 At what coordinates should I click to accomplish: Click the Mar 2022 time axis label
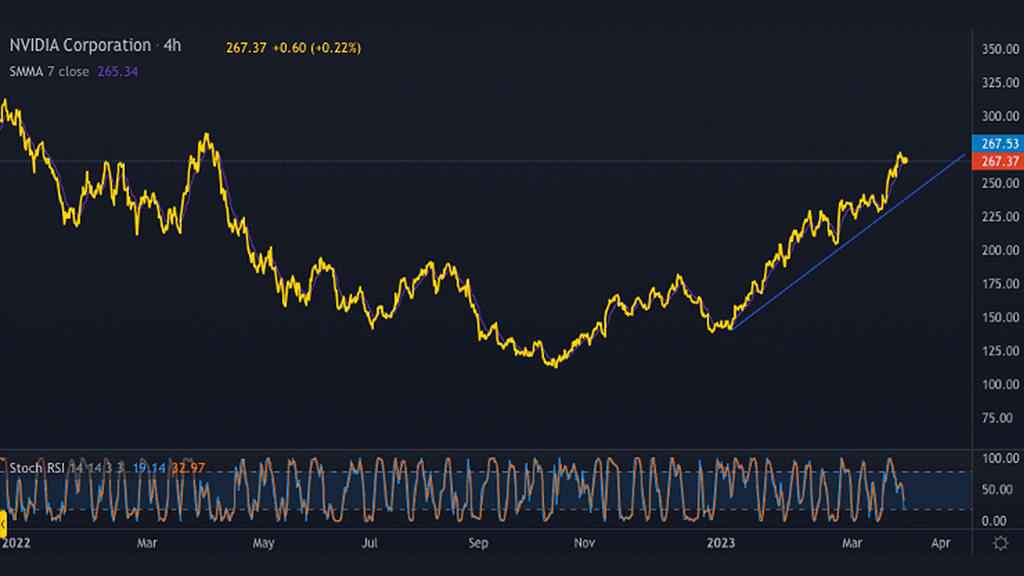[x=147, y=543]
